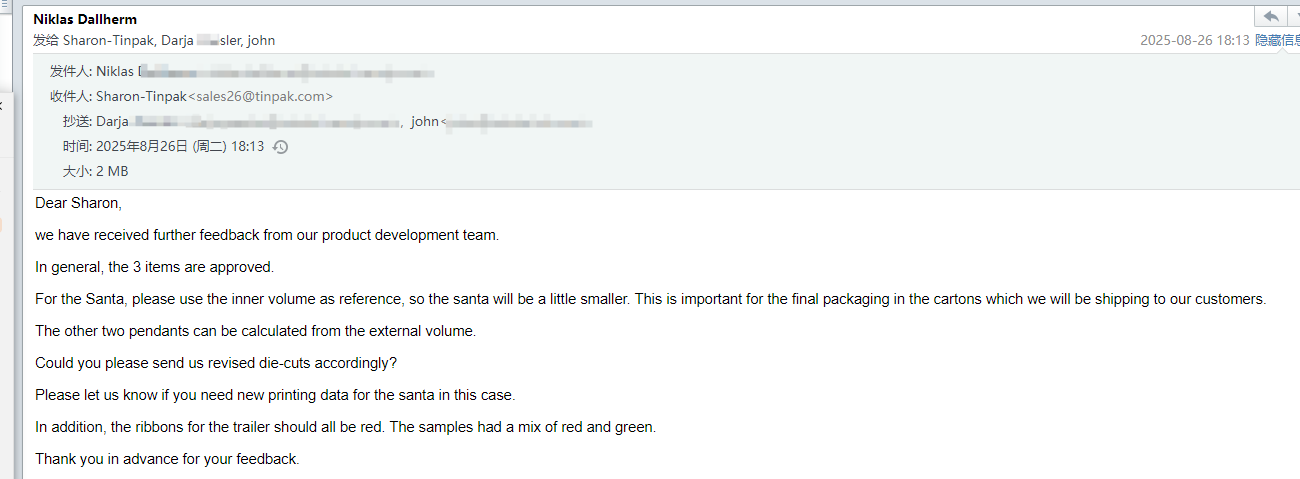Select the john contact in the 抄送 line

pos(425,122)
